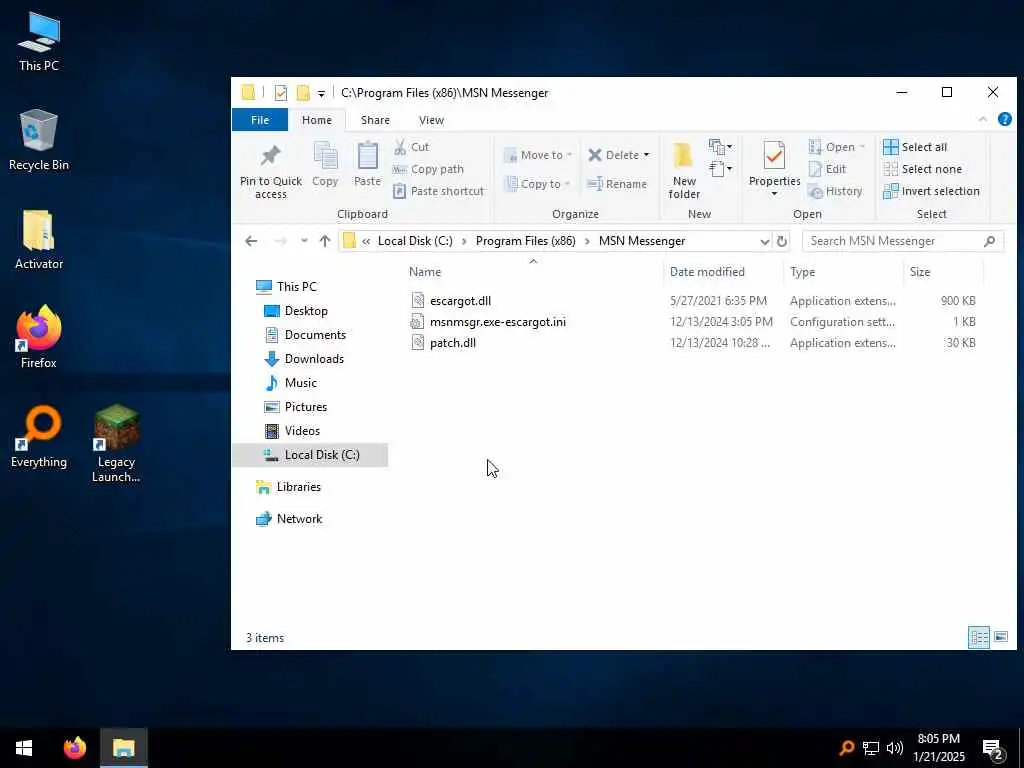Click Paste shortcut in the ribbon
This screenshot has height=768, width=1024.
pos(439,191)
